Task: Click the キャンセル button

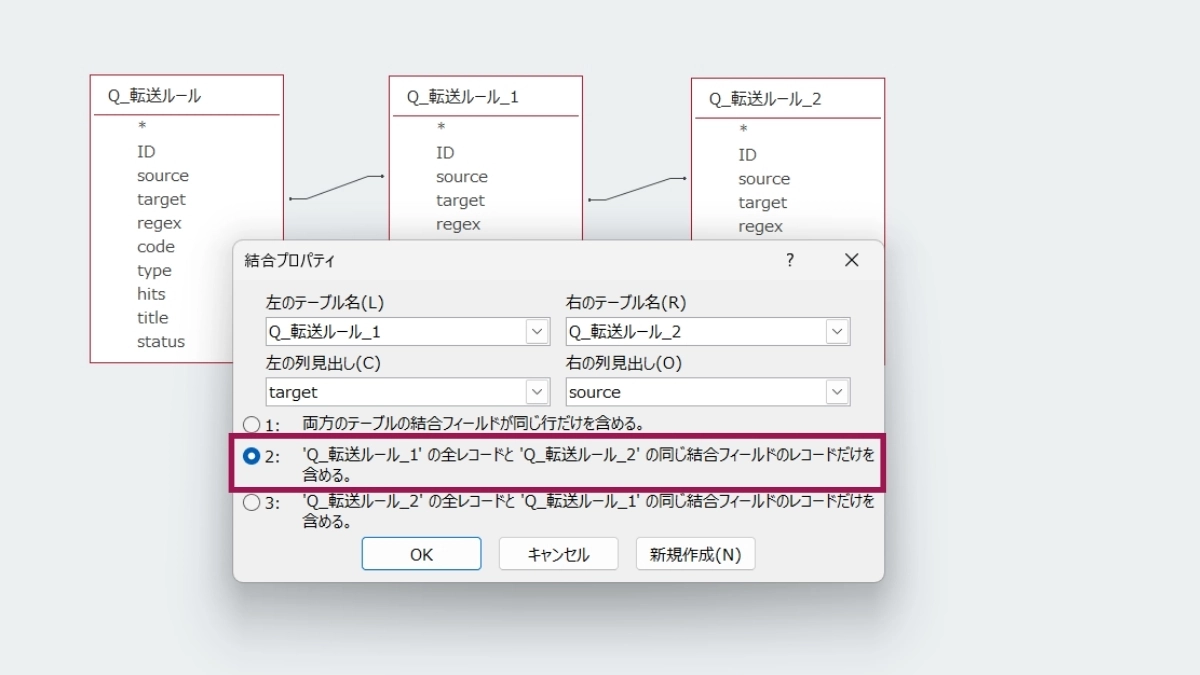Action: pyautogui.click(x=558, y=554)
